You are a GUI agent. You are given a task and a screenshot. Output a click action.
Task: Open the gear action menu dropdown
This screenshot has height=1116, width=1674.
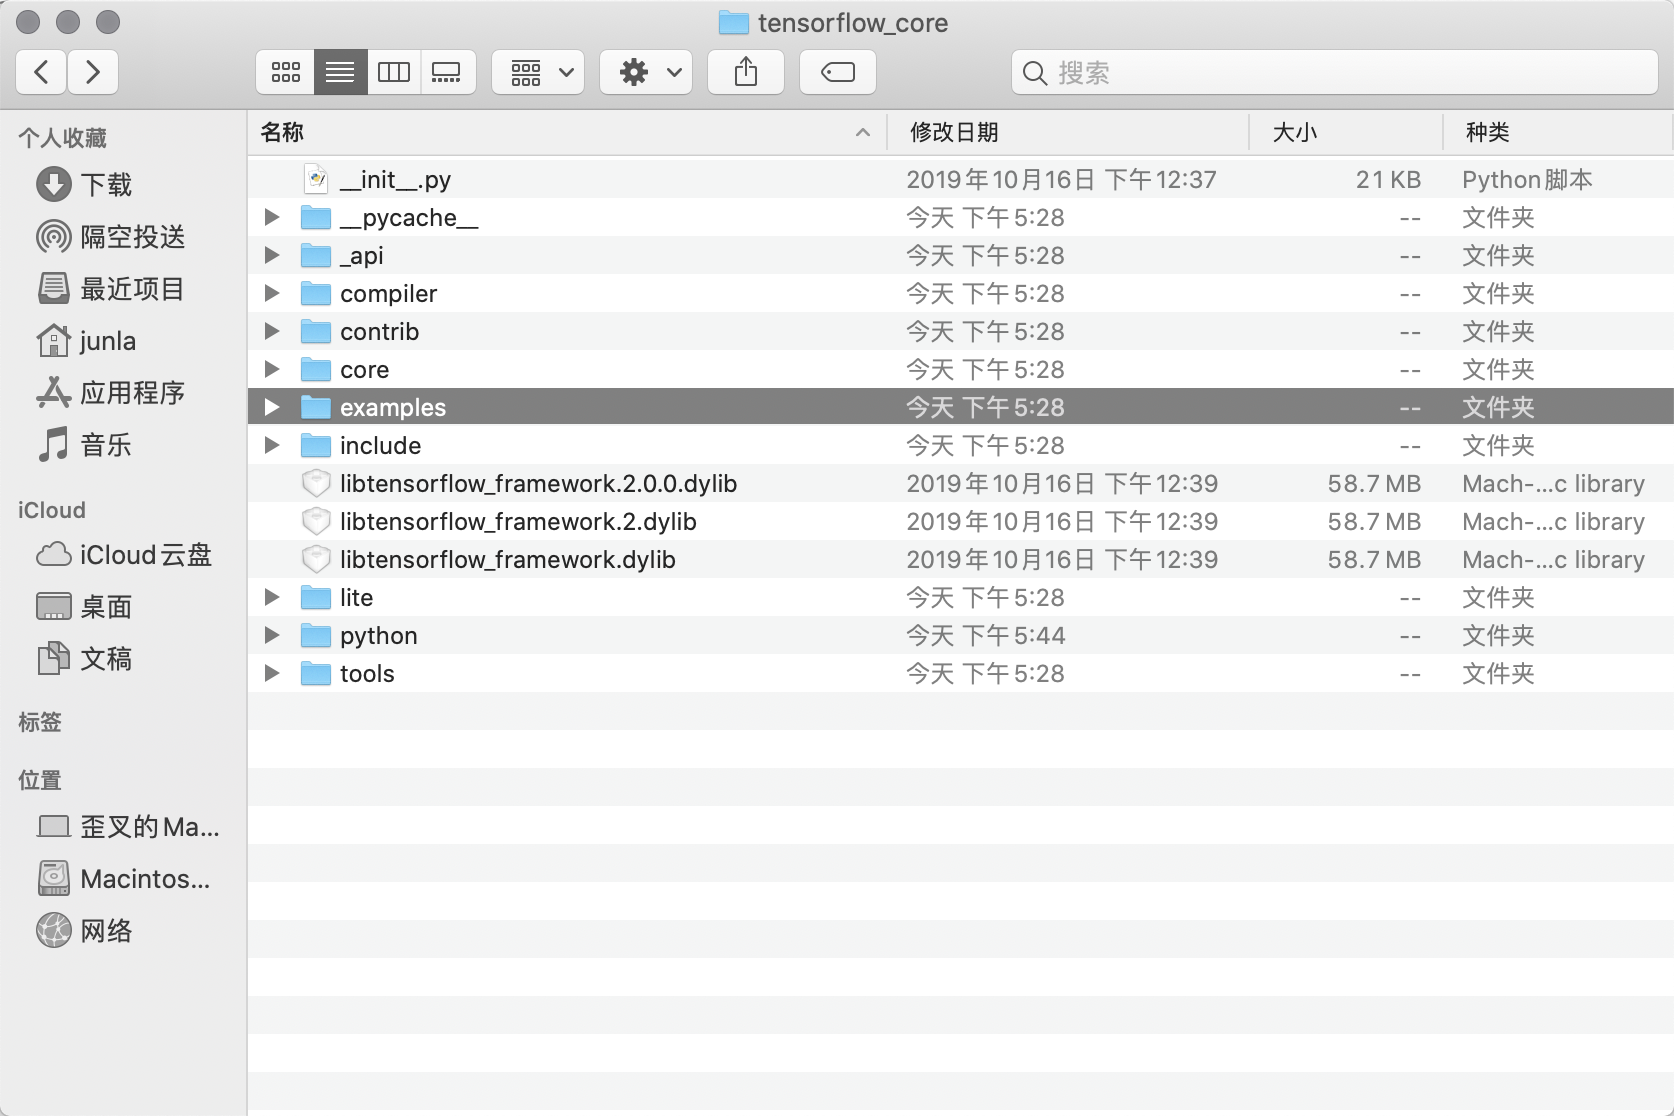click(646, 72)
